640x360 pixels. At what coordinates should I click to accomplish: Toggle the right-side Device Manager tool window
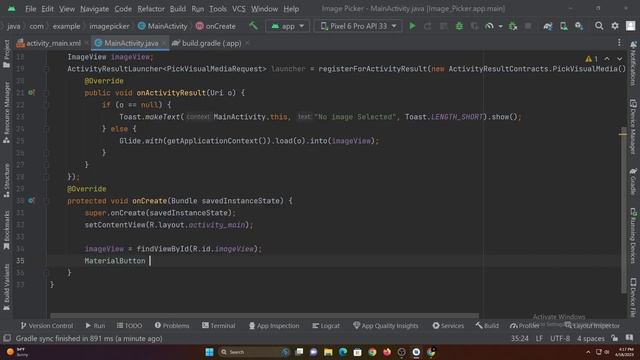click(x=633, y=126)
